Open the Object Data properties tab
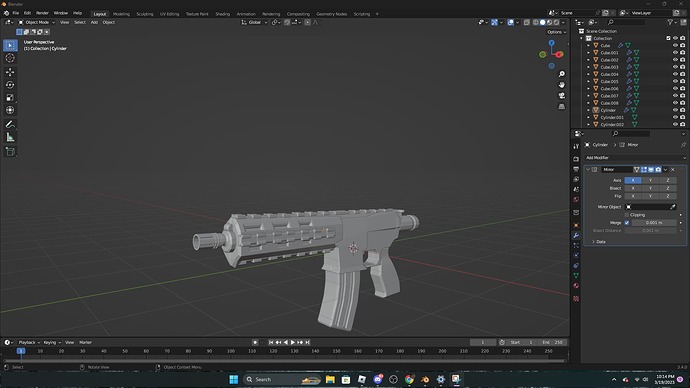Image resolution: width=690 pixels, height=388 pixels. 576,275
